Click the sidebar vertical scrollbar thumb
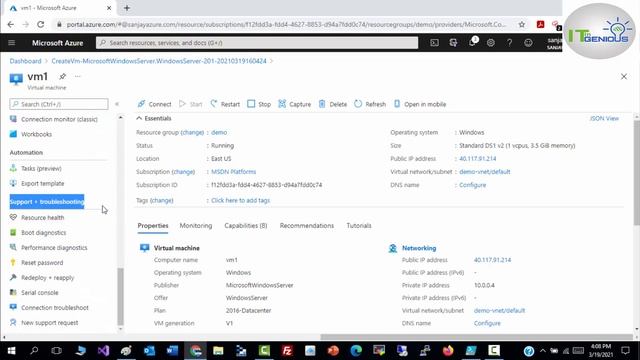Screen dimensions: 640x360 (x=120, y=296)
